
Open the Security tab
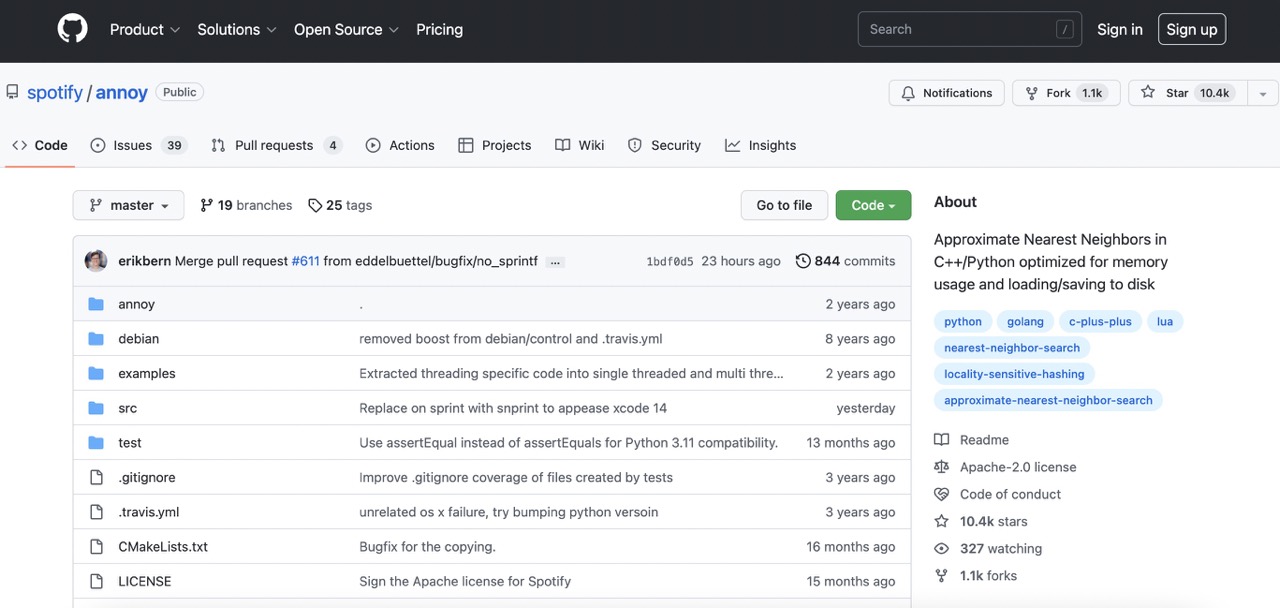click(x=664, y=145)
